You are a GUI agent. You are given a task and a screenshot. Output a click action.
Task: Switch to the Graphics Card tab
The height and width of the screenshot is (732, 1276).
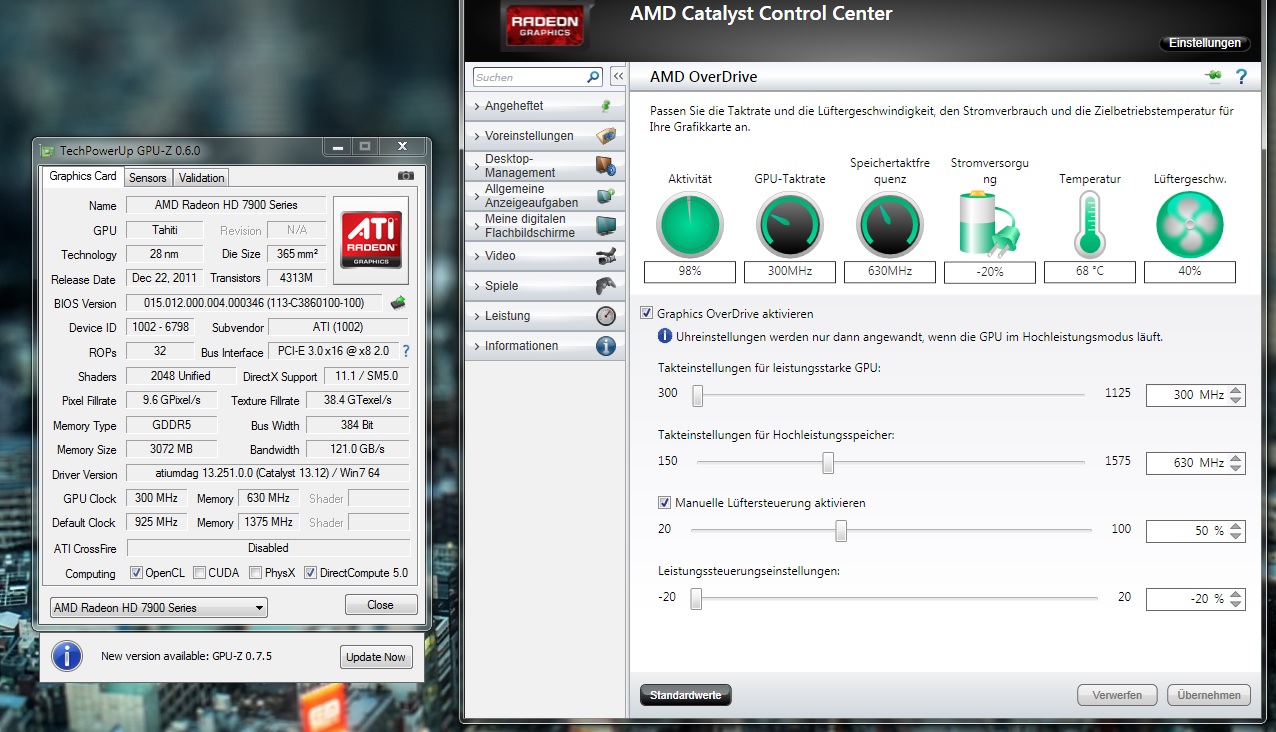[83, 176]
